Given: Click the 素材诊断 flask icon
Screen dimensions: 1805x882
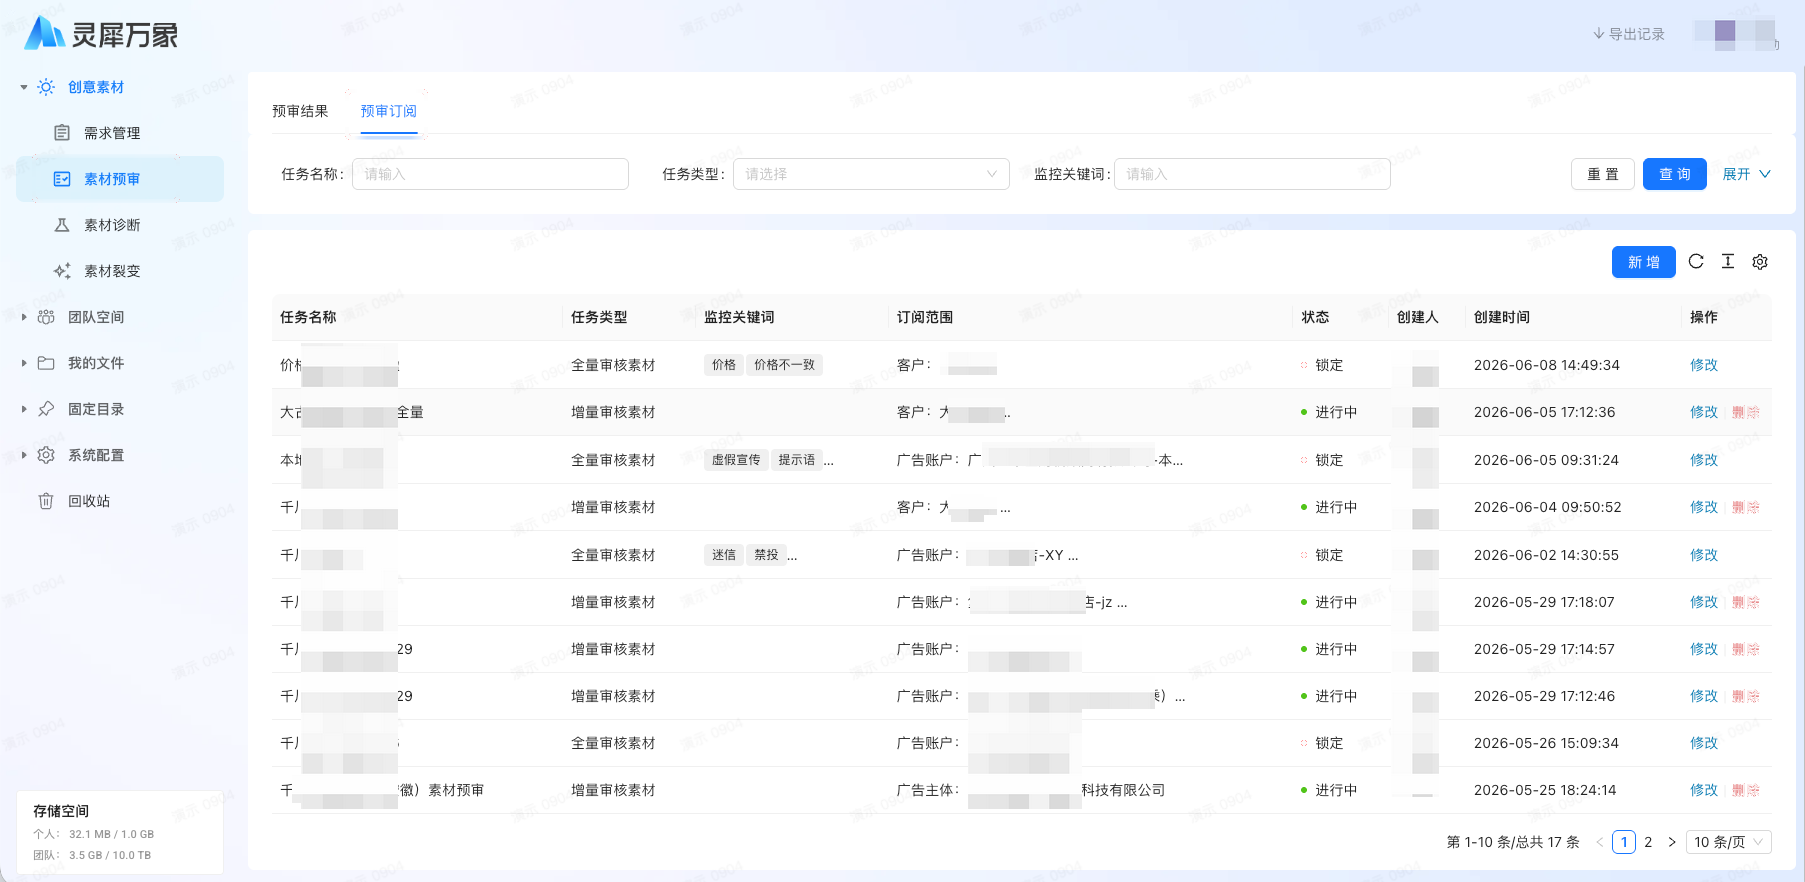Looking at the screenshot, I should 62,225.
